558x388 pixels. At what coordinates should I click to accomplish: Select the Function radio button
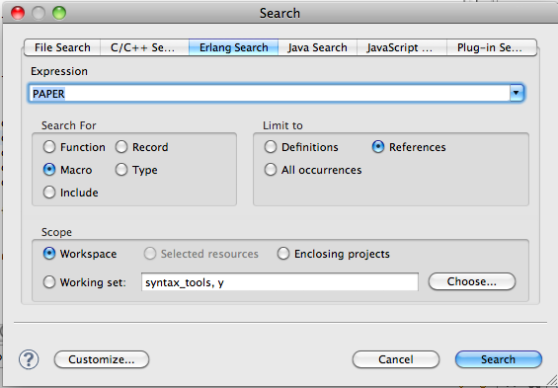[49, 147]
